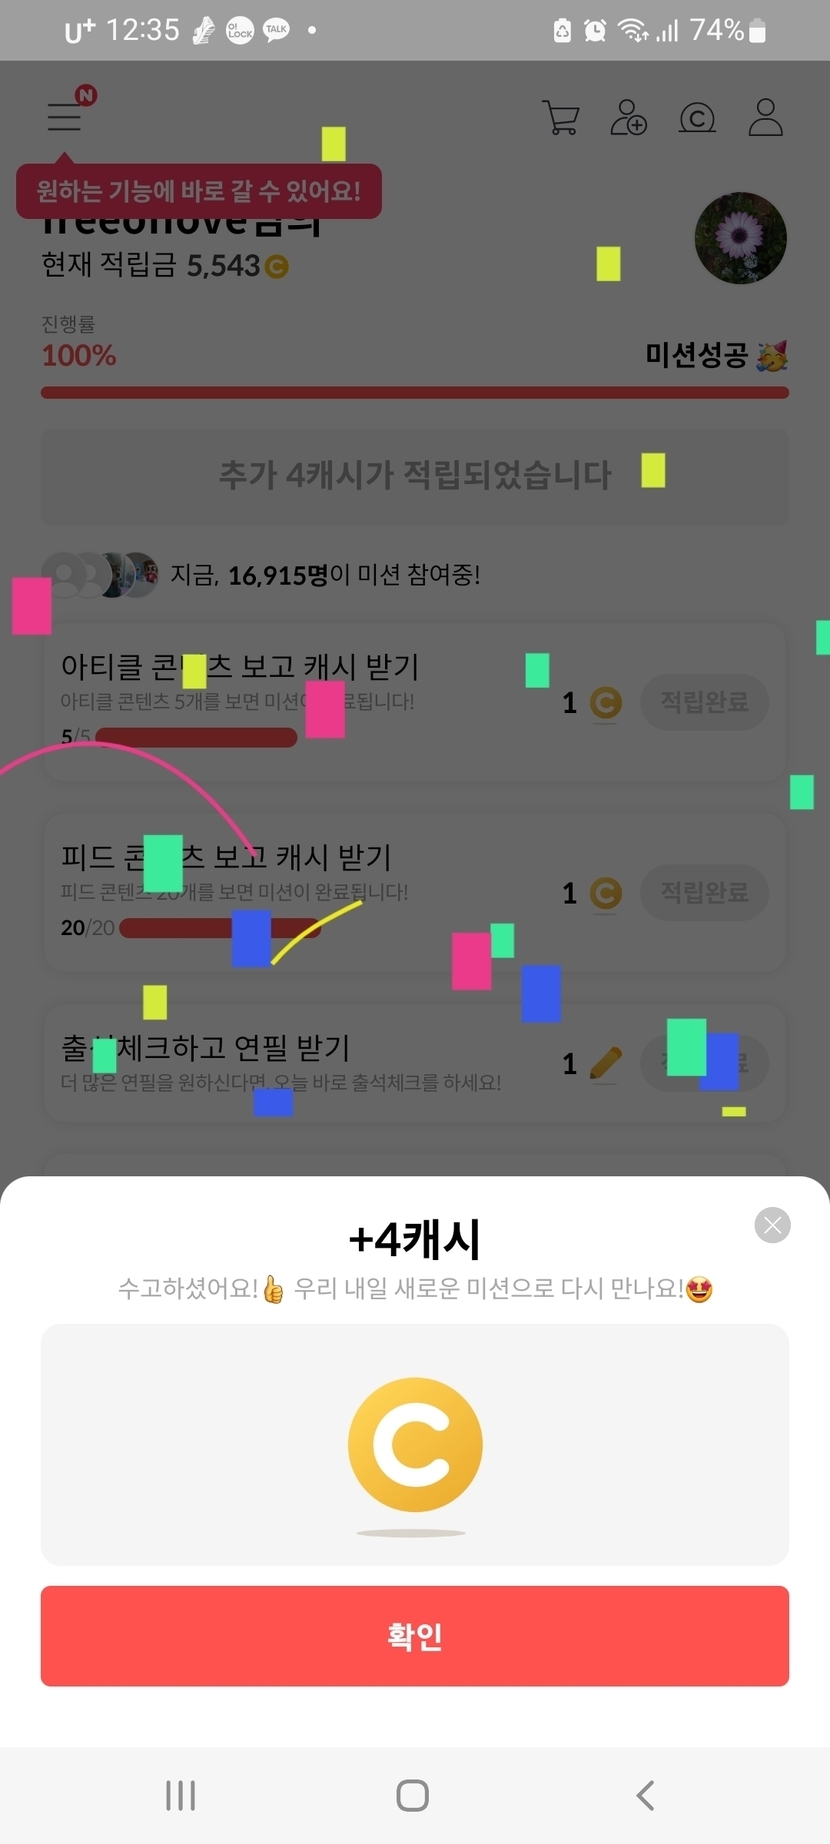The height and width of the screenshot is (1844, 830).
Task: Open the attendance check pencil mission
Action: pos(415,1063)
